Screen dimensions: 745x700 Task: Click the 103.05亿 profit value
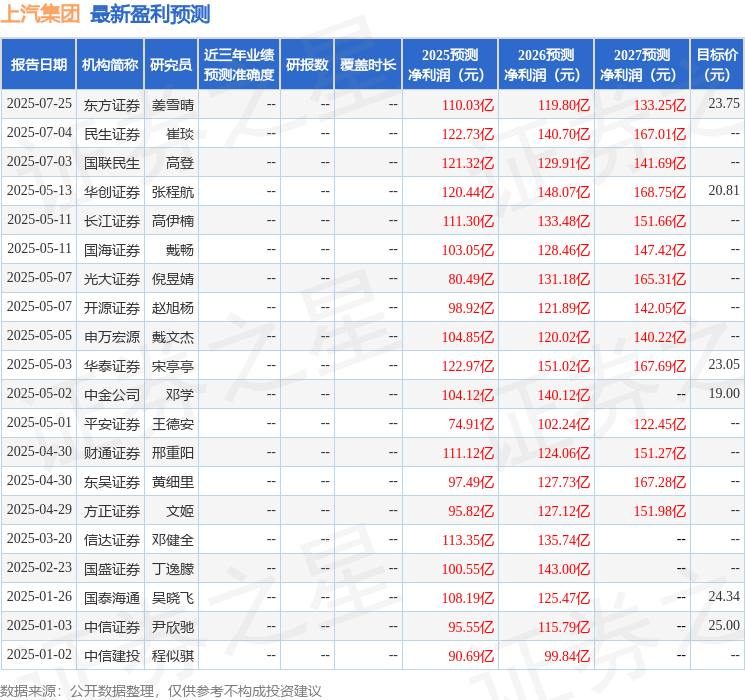click(468, 250)
